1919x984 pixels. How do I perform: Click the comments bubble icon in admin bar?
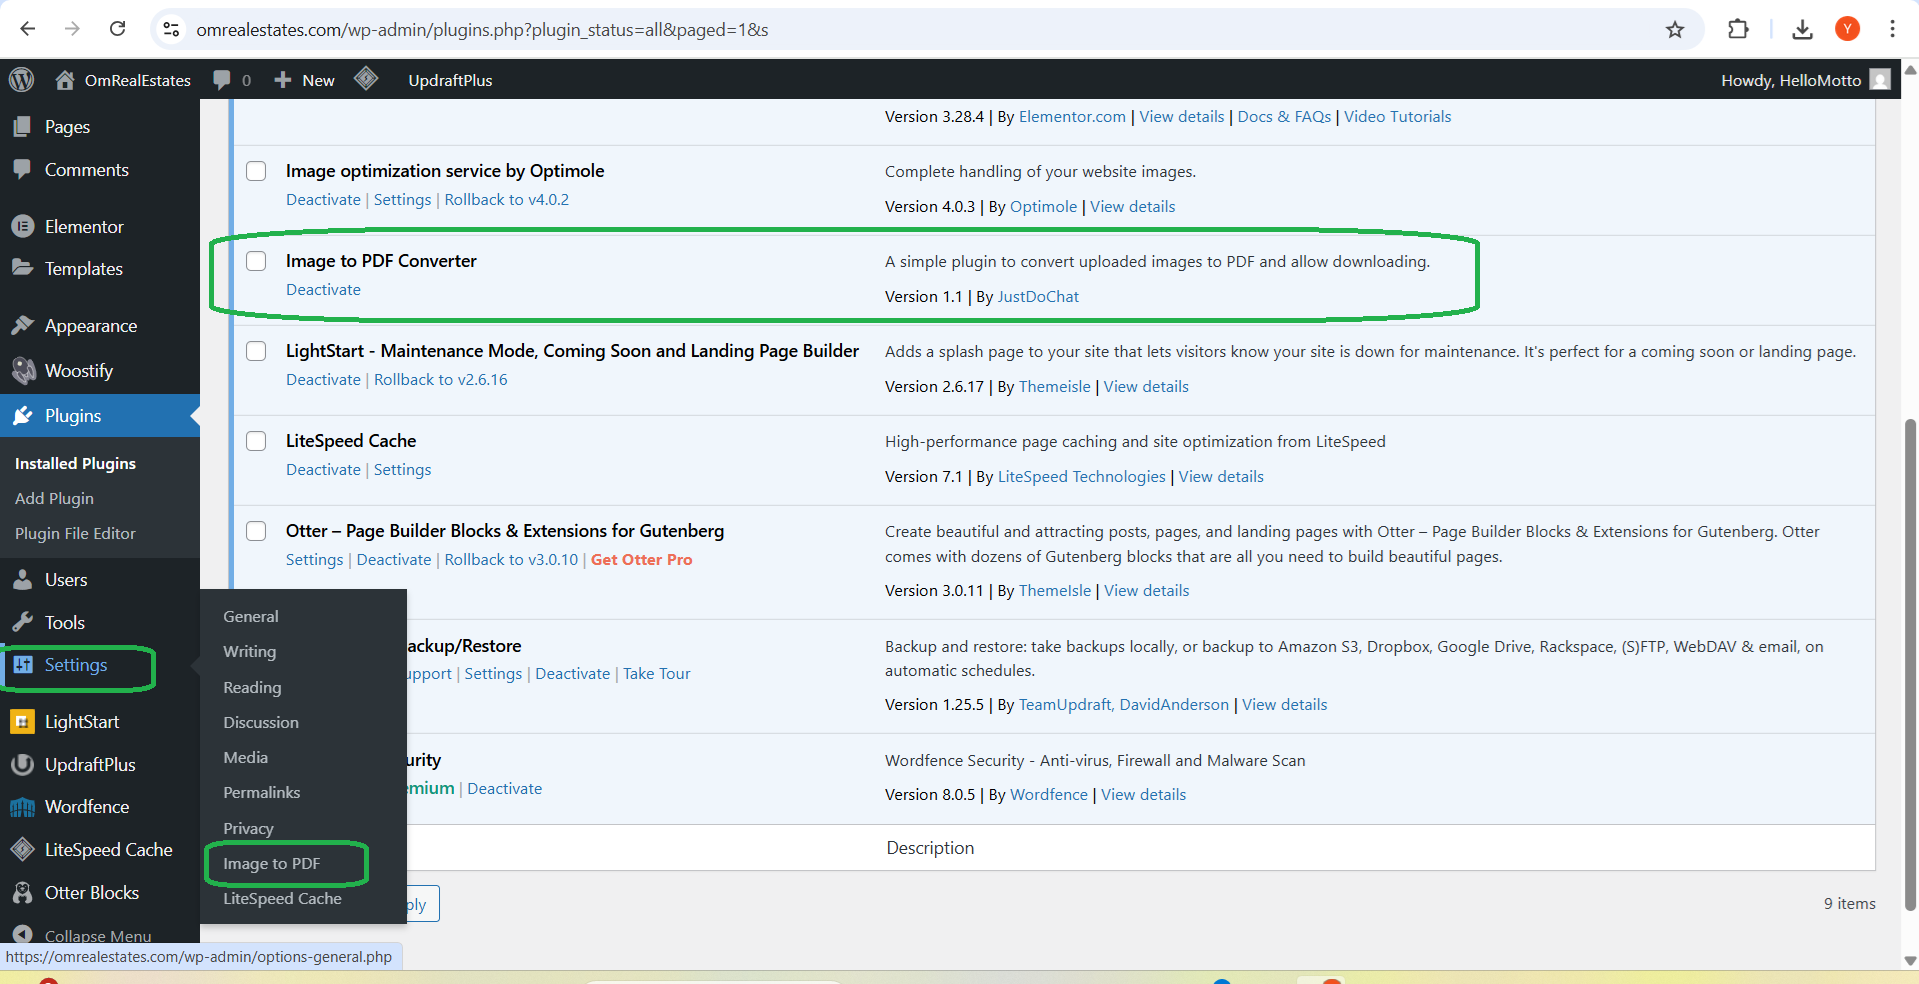[x=222, y=80]
